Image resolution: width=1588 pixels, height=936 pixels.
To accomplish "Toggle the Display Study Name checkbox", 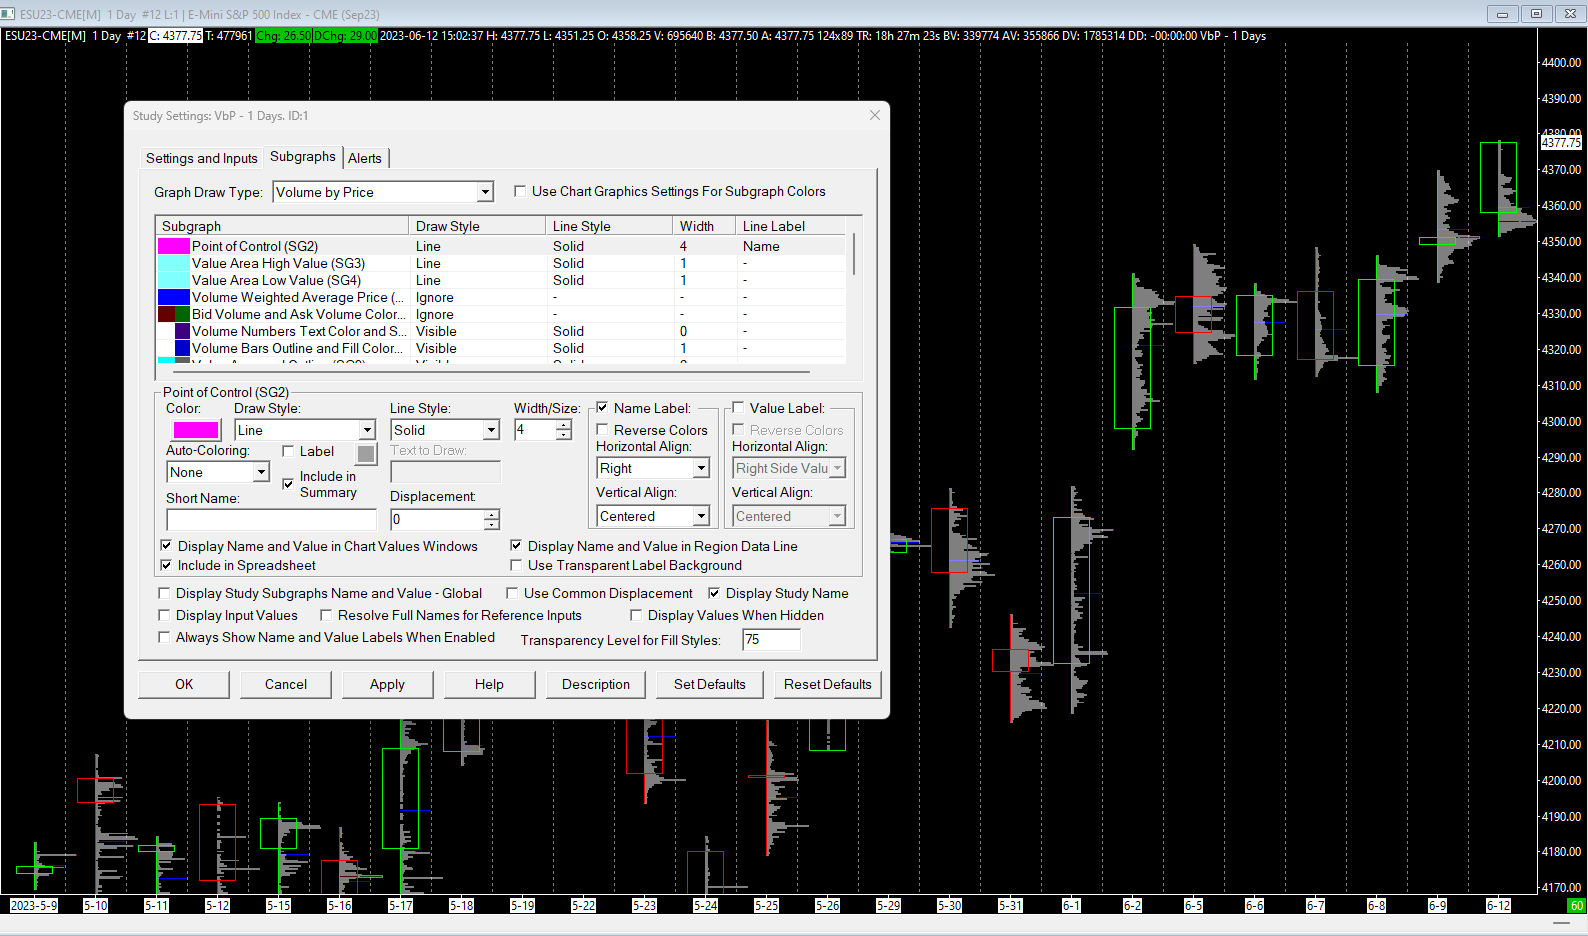I will click(714, 593).
